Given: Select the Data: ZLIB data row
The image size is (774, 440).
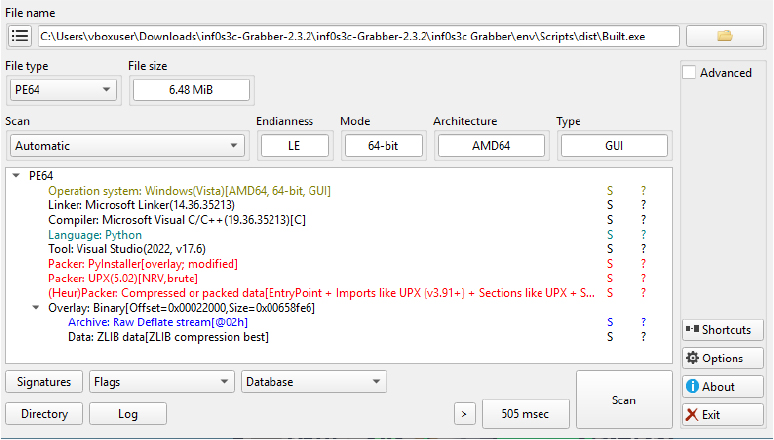Looking at the screenshot, I should pyautogui.click(x=168, y=337).
